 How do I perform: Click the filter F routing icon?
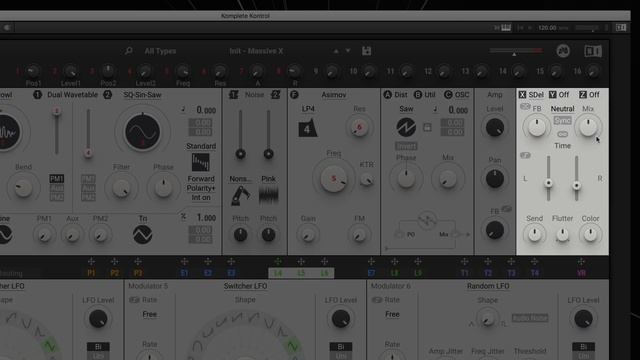coord(294,95)
